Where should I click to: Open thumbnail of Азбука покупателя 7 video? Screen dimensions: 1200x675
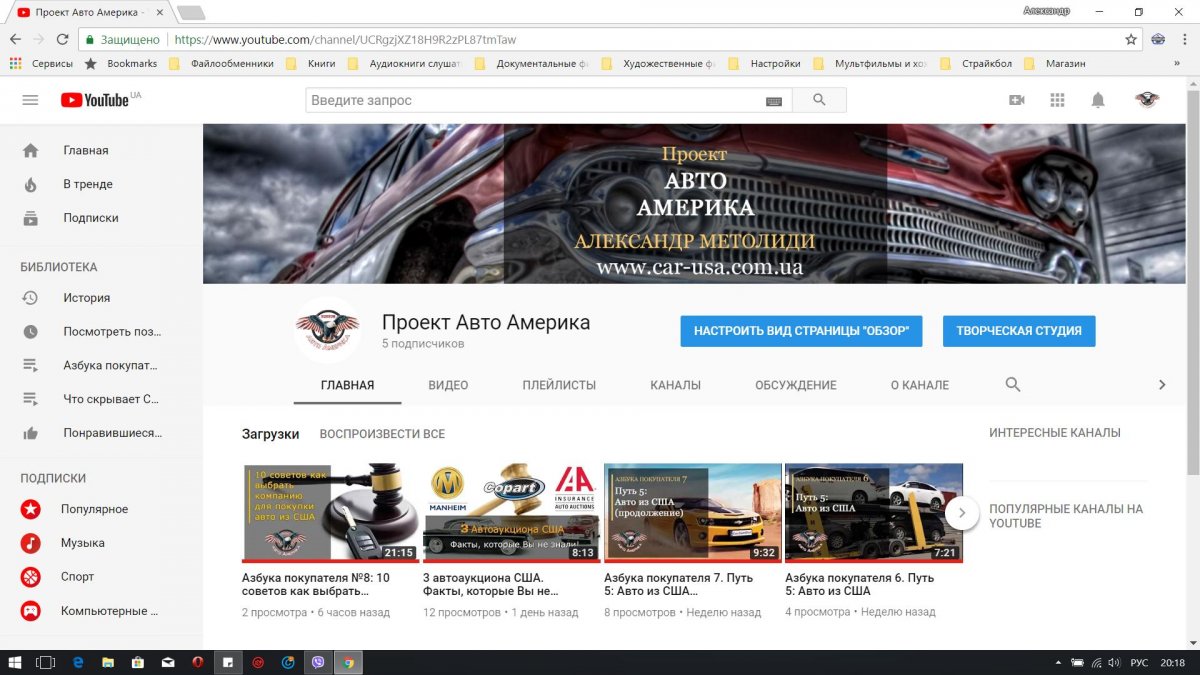692,512
